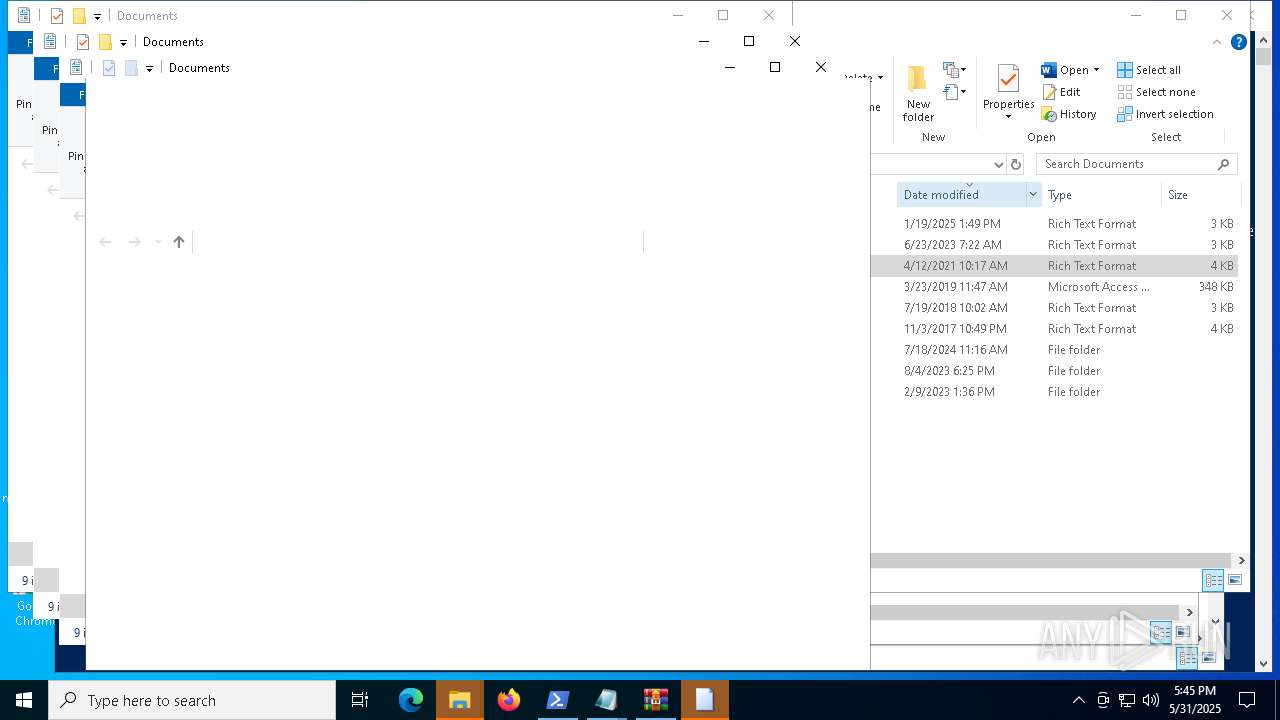1280x720 pixels.
Task: Click the volume tray icon
Action: pos(1150,700)
